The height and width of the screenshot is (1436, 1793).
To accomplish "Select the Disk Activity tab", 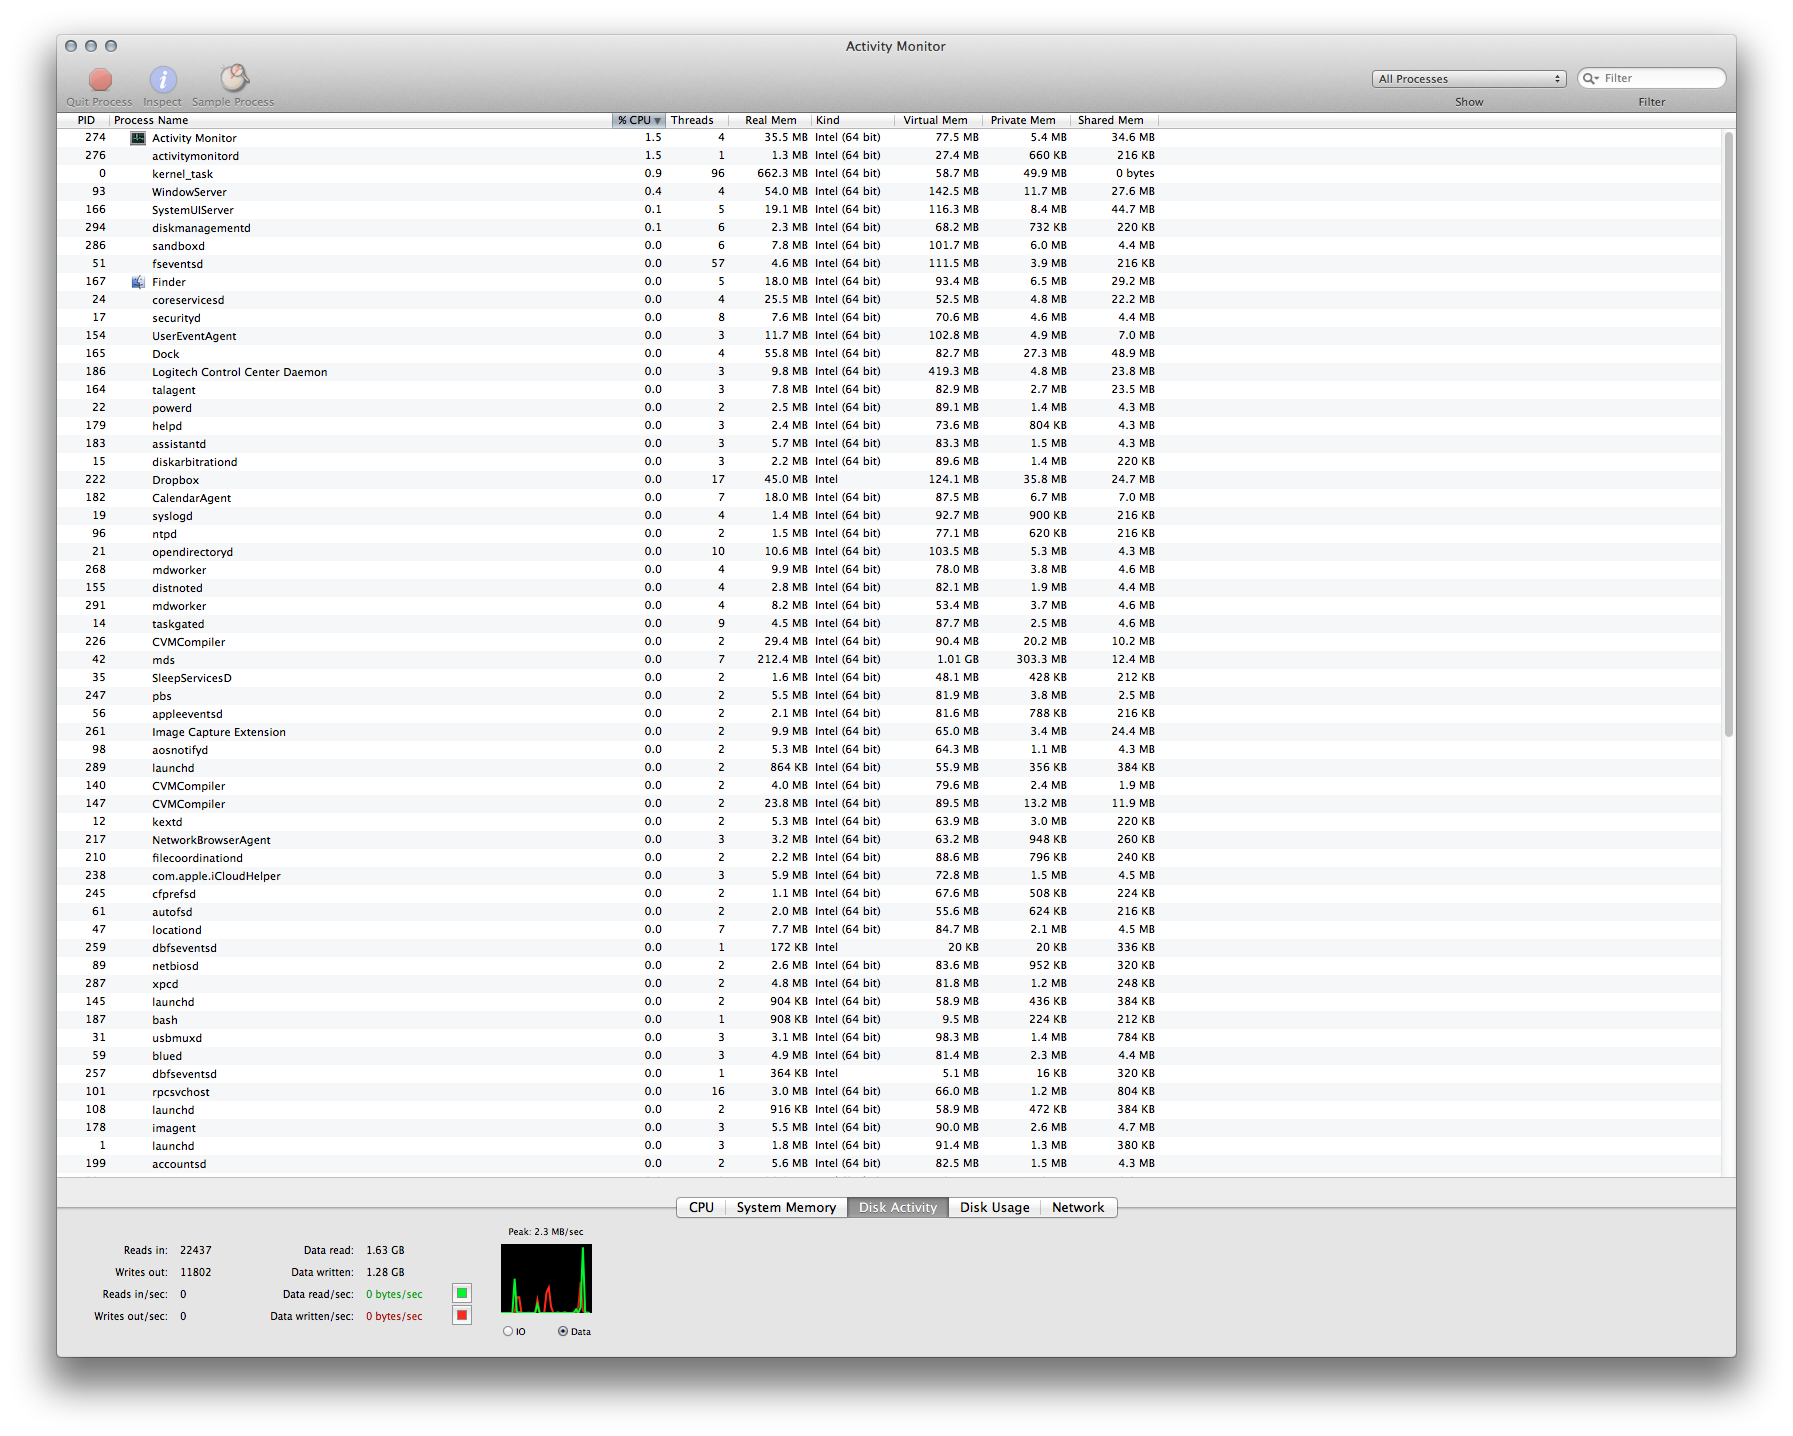I will [x=898, y=1208].
